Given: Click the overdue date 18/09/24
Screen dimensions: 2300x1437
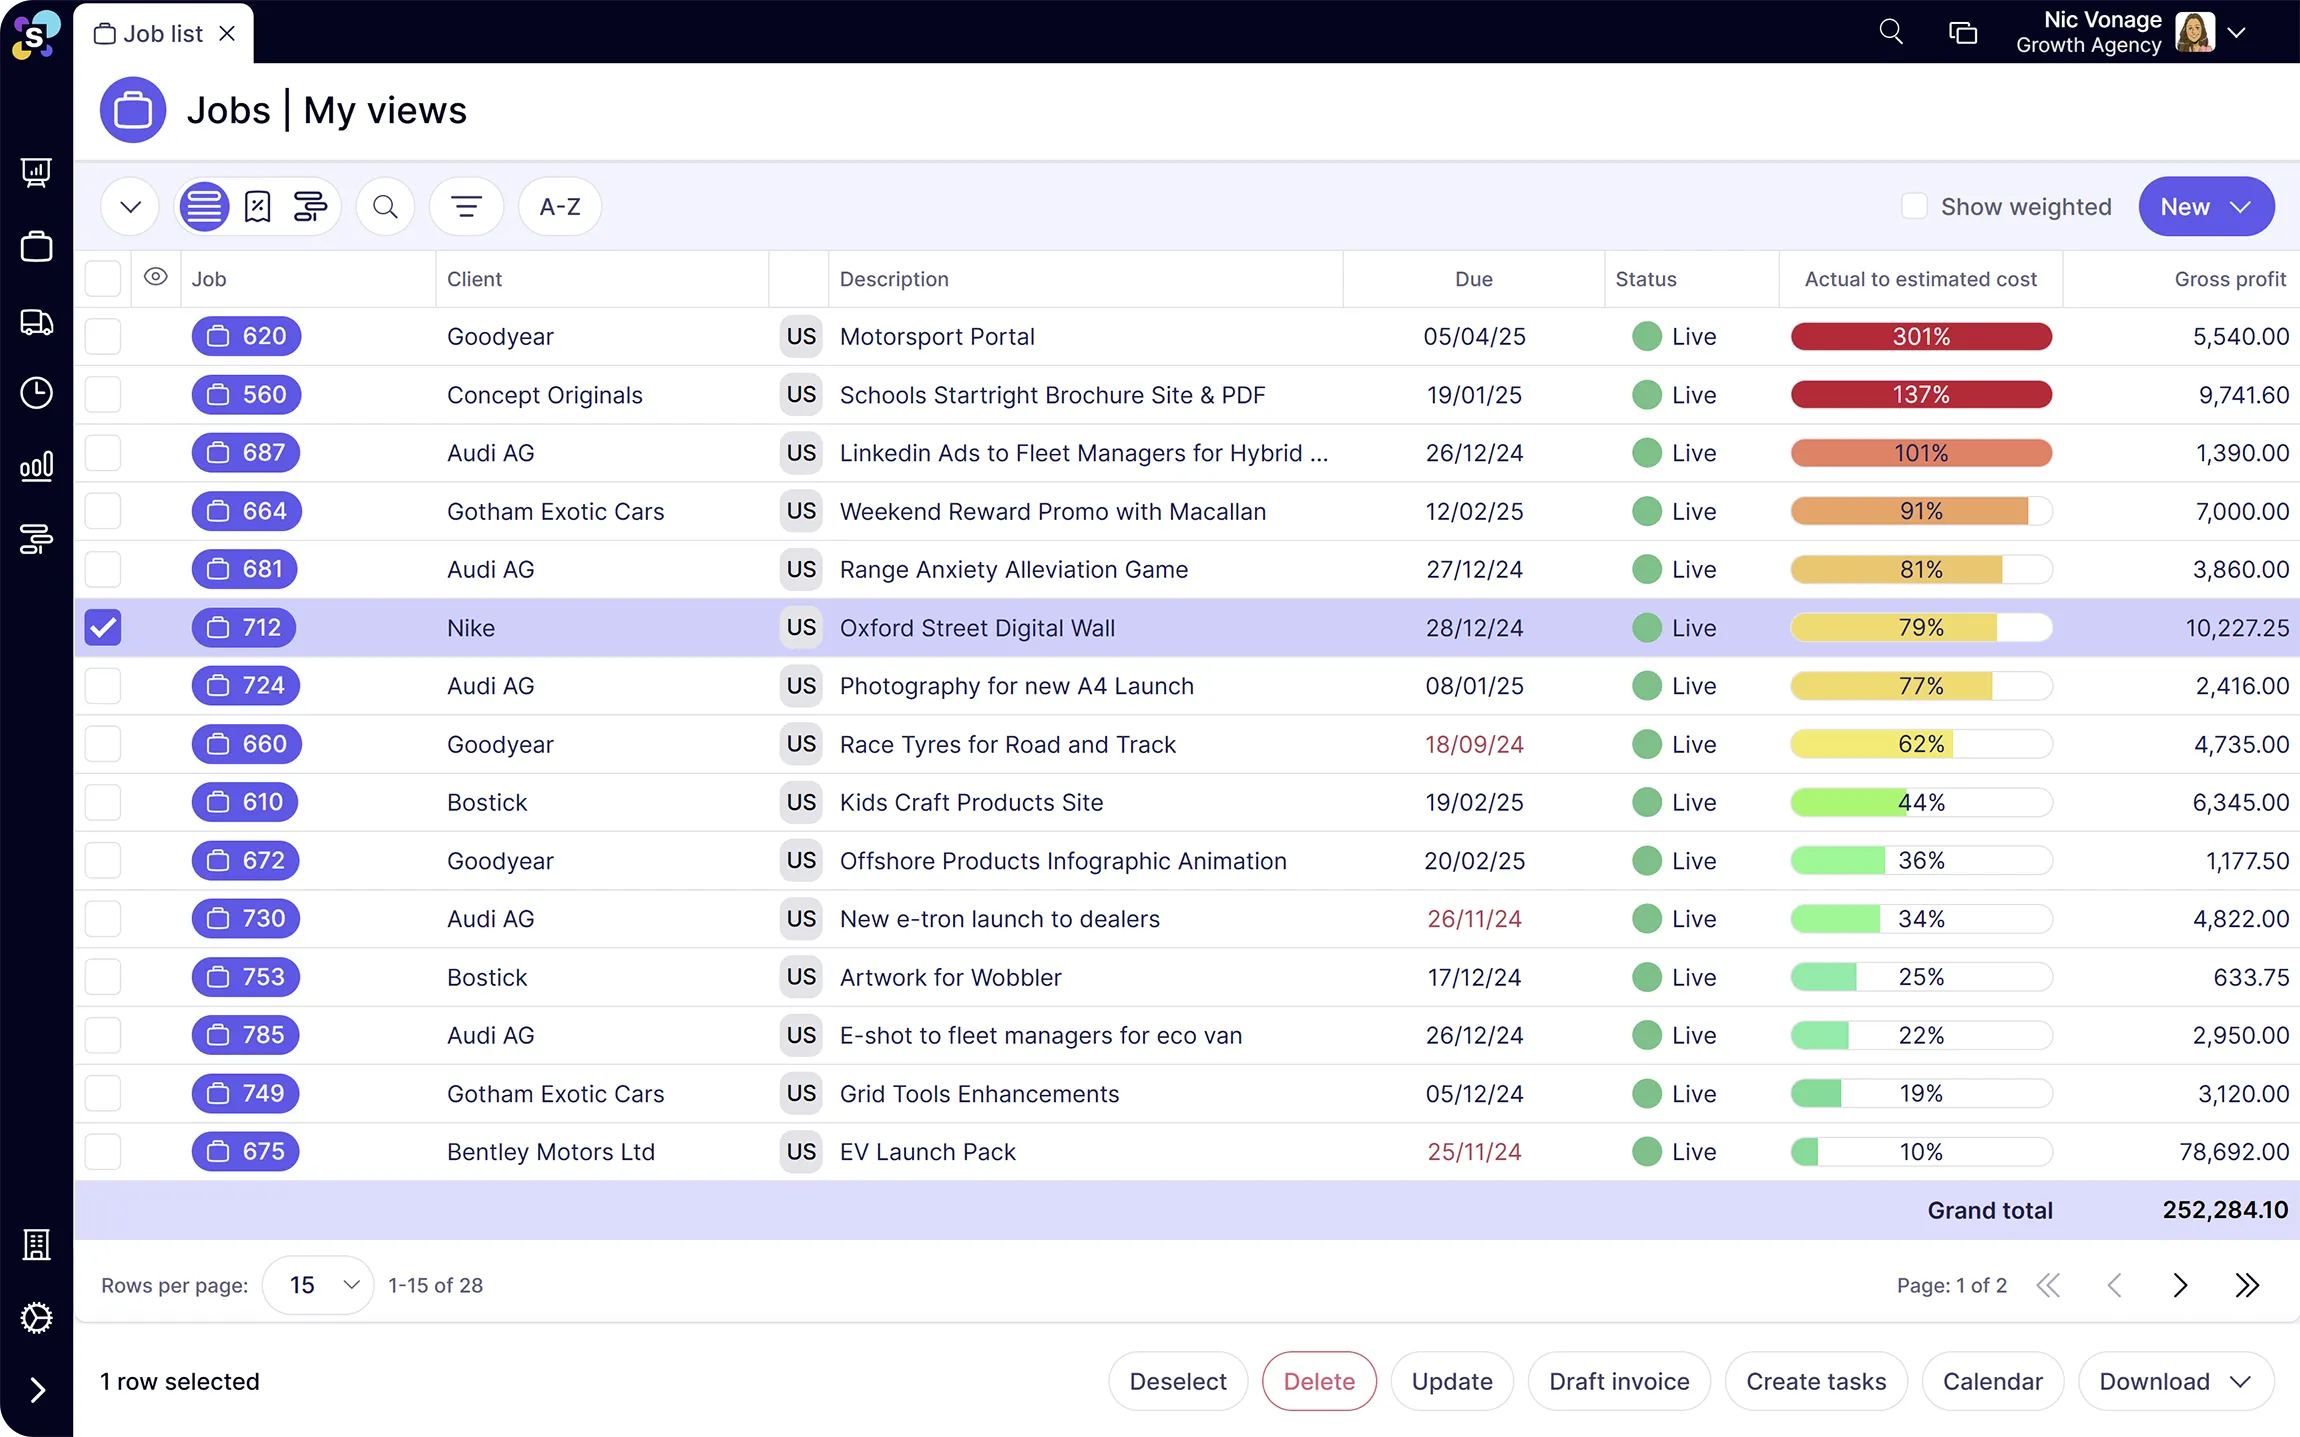Looking at the screenshot, I should pos(1474,744).
